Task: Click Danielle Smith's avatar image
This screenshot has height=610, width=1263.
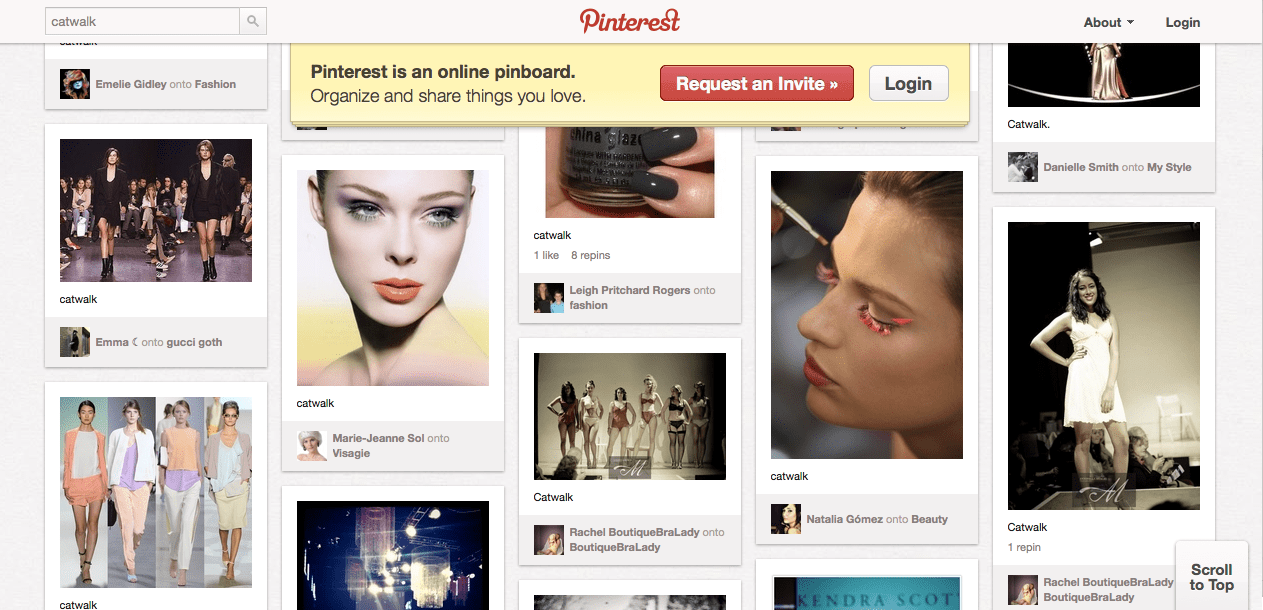Action: tap(1022, 167)
